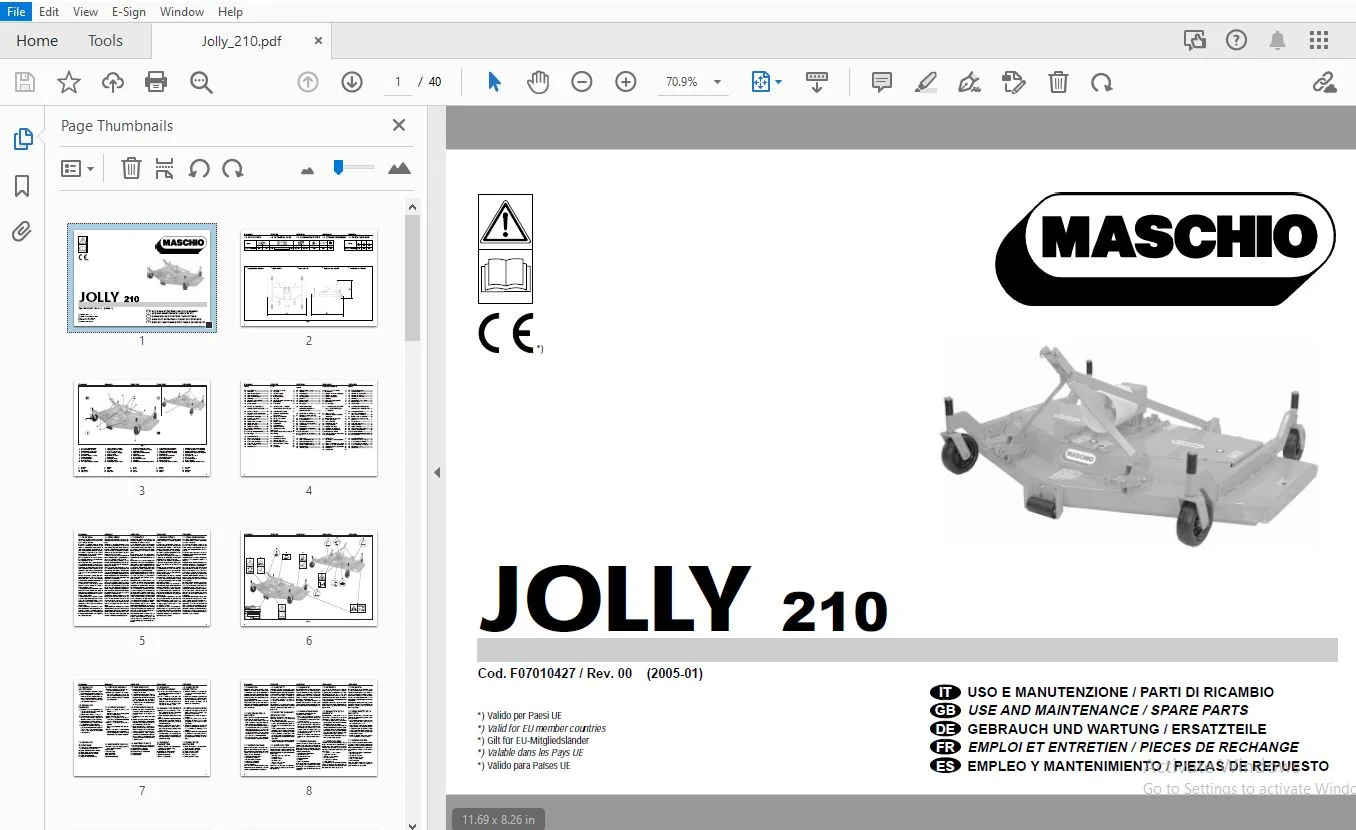Screen dimensions: 1356x830
Task: Select the Jolly_210.pdf document tab
Action: pyautogui.click(x=242, y=41)
